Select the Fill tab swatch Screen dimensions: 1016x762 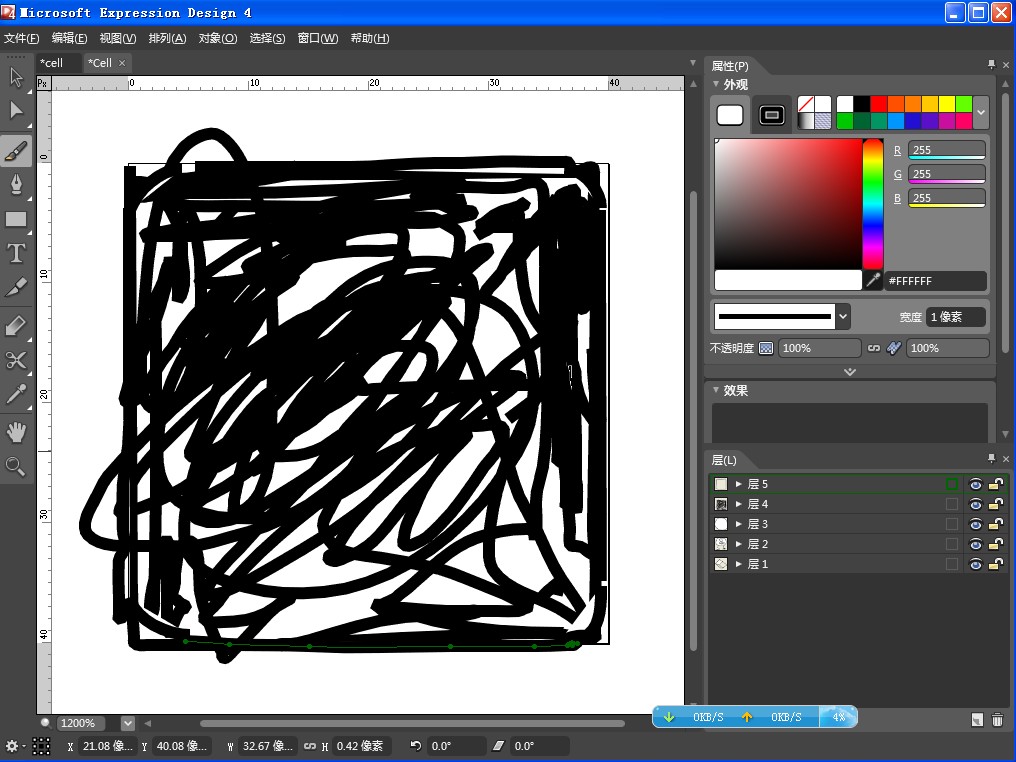click(730, 115)
